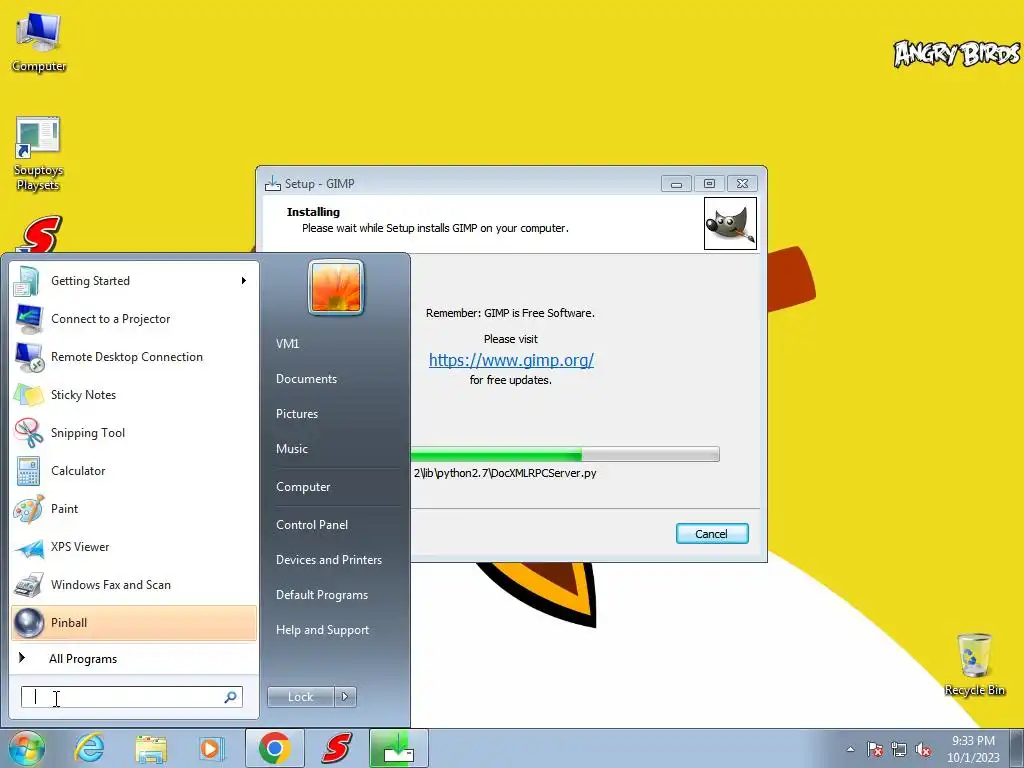Close the GIMP Setup window

pos(743,184)
